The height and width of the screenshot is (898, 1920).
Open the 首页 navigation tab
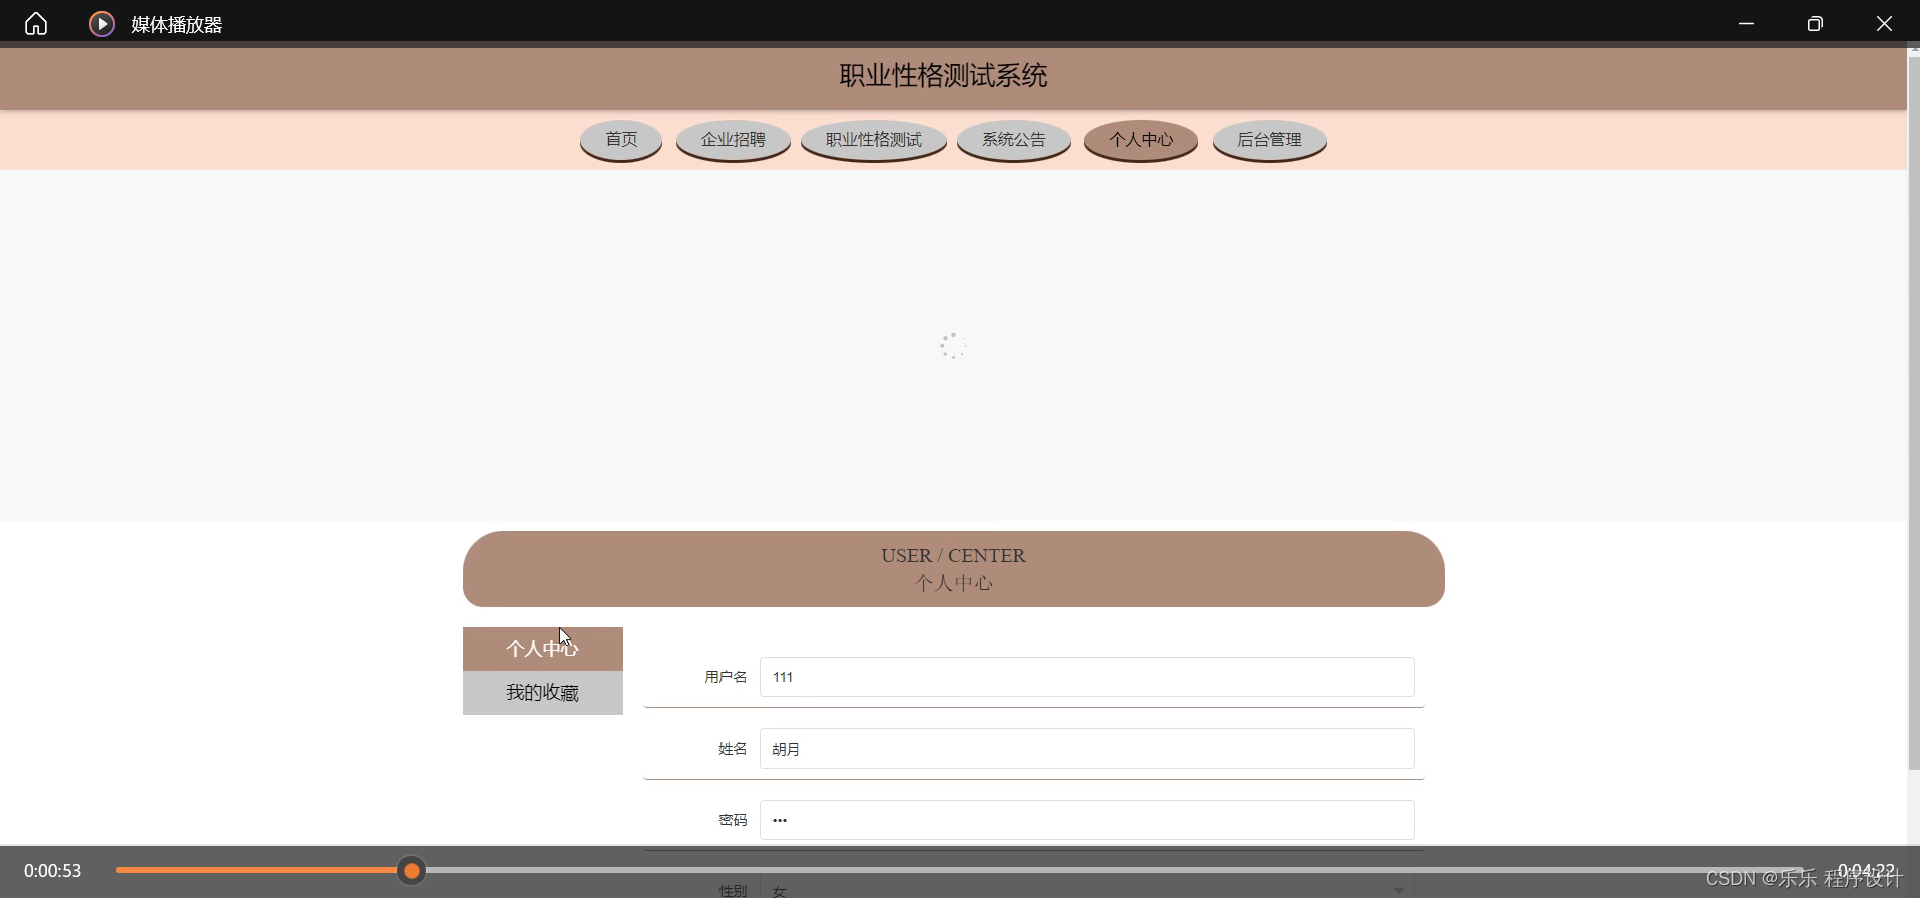[x=621, y=140]
